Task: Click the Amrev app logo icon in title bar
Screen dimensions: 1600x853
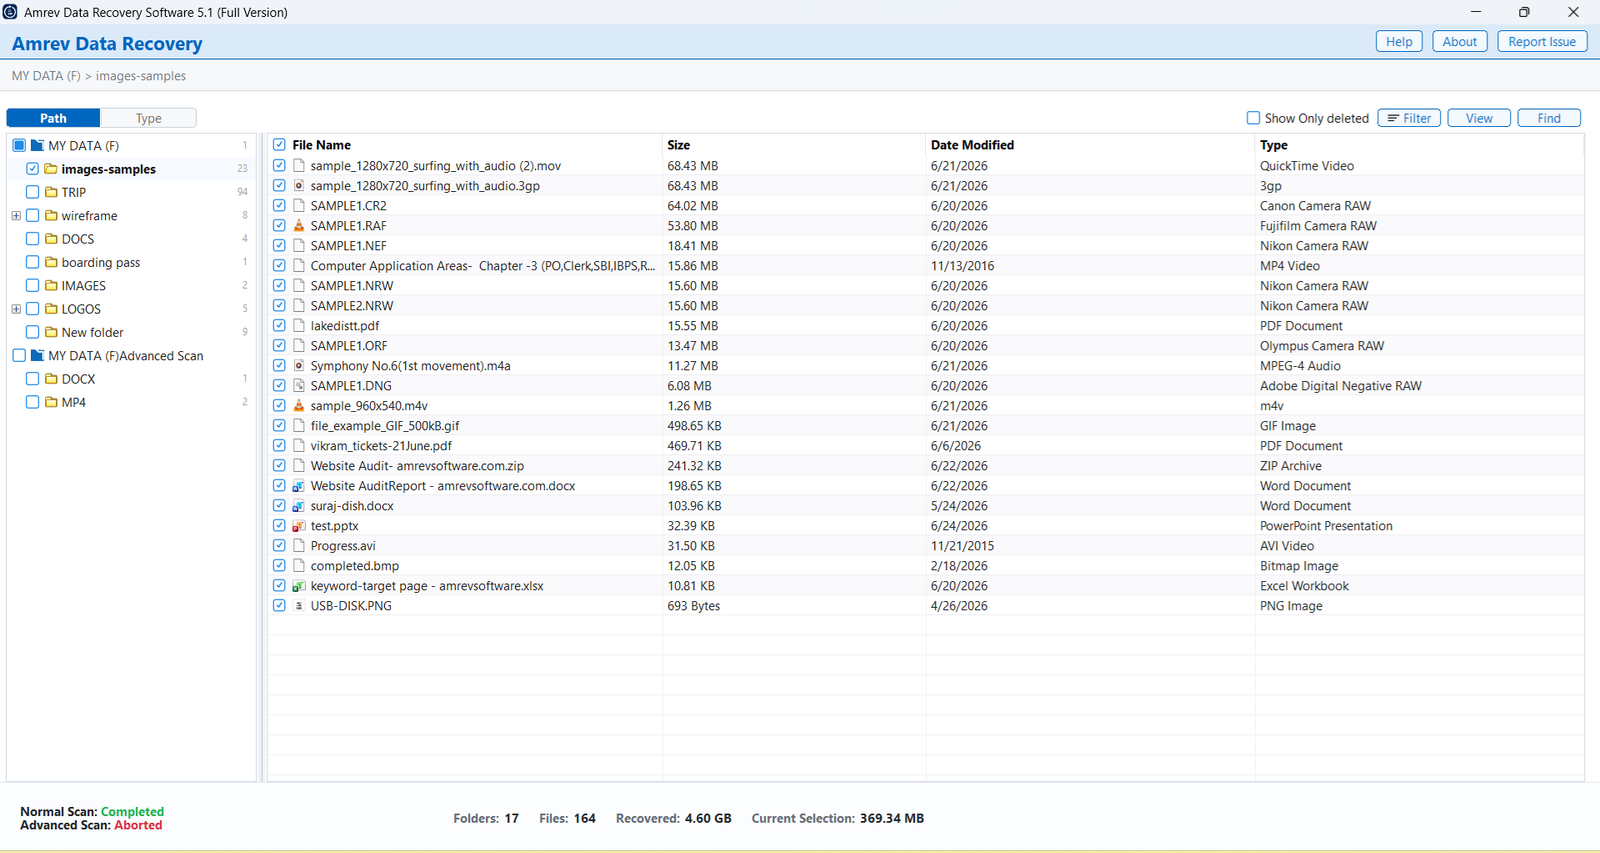Action: [x=10, y=12]
